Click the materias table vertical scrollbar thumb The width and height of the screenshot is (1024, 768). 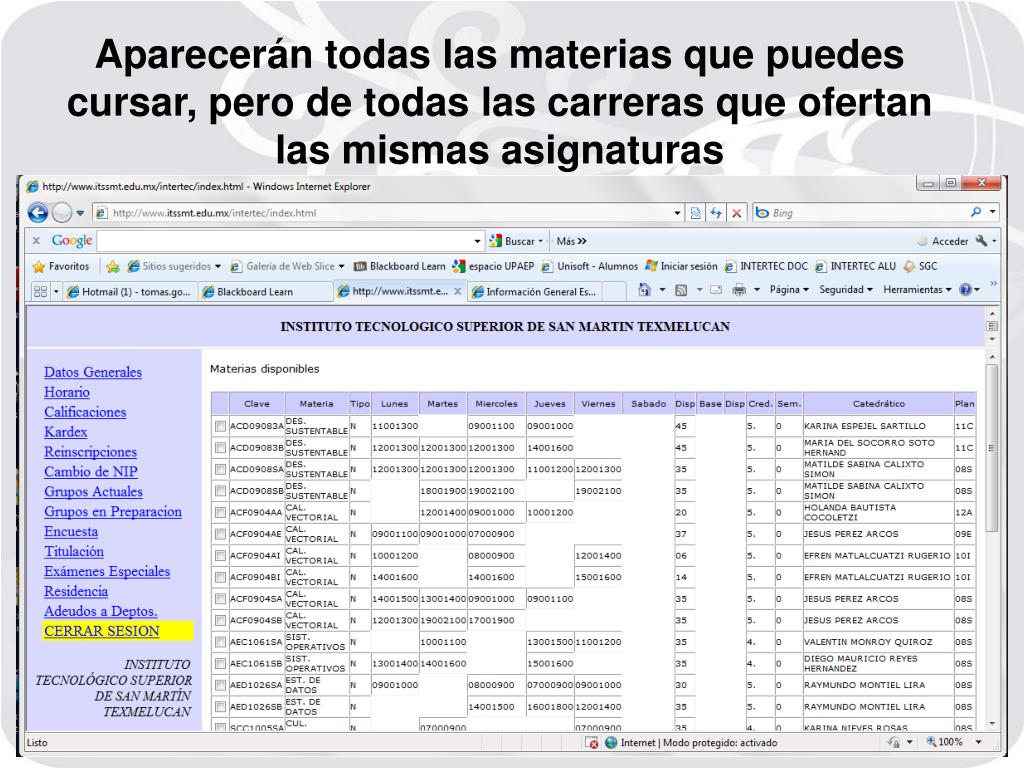pyautogui.click(x=991, y=448)
